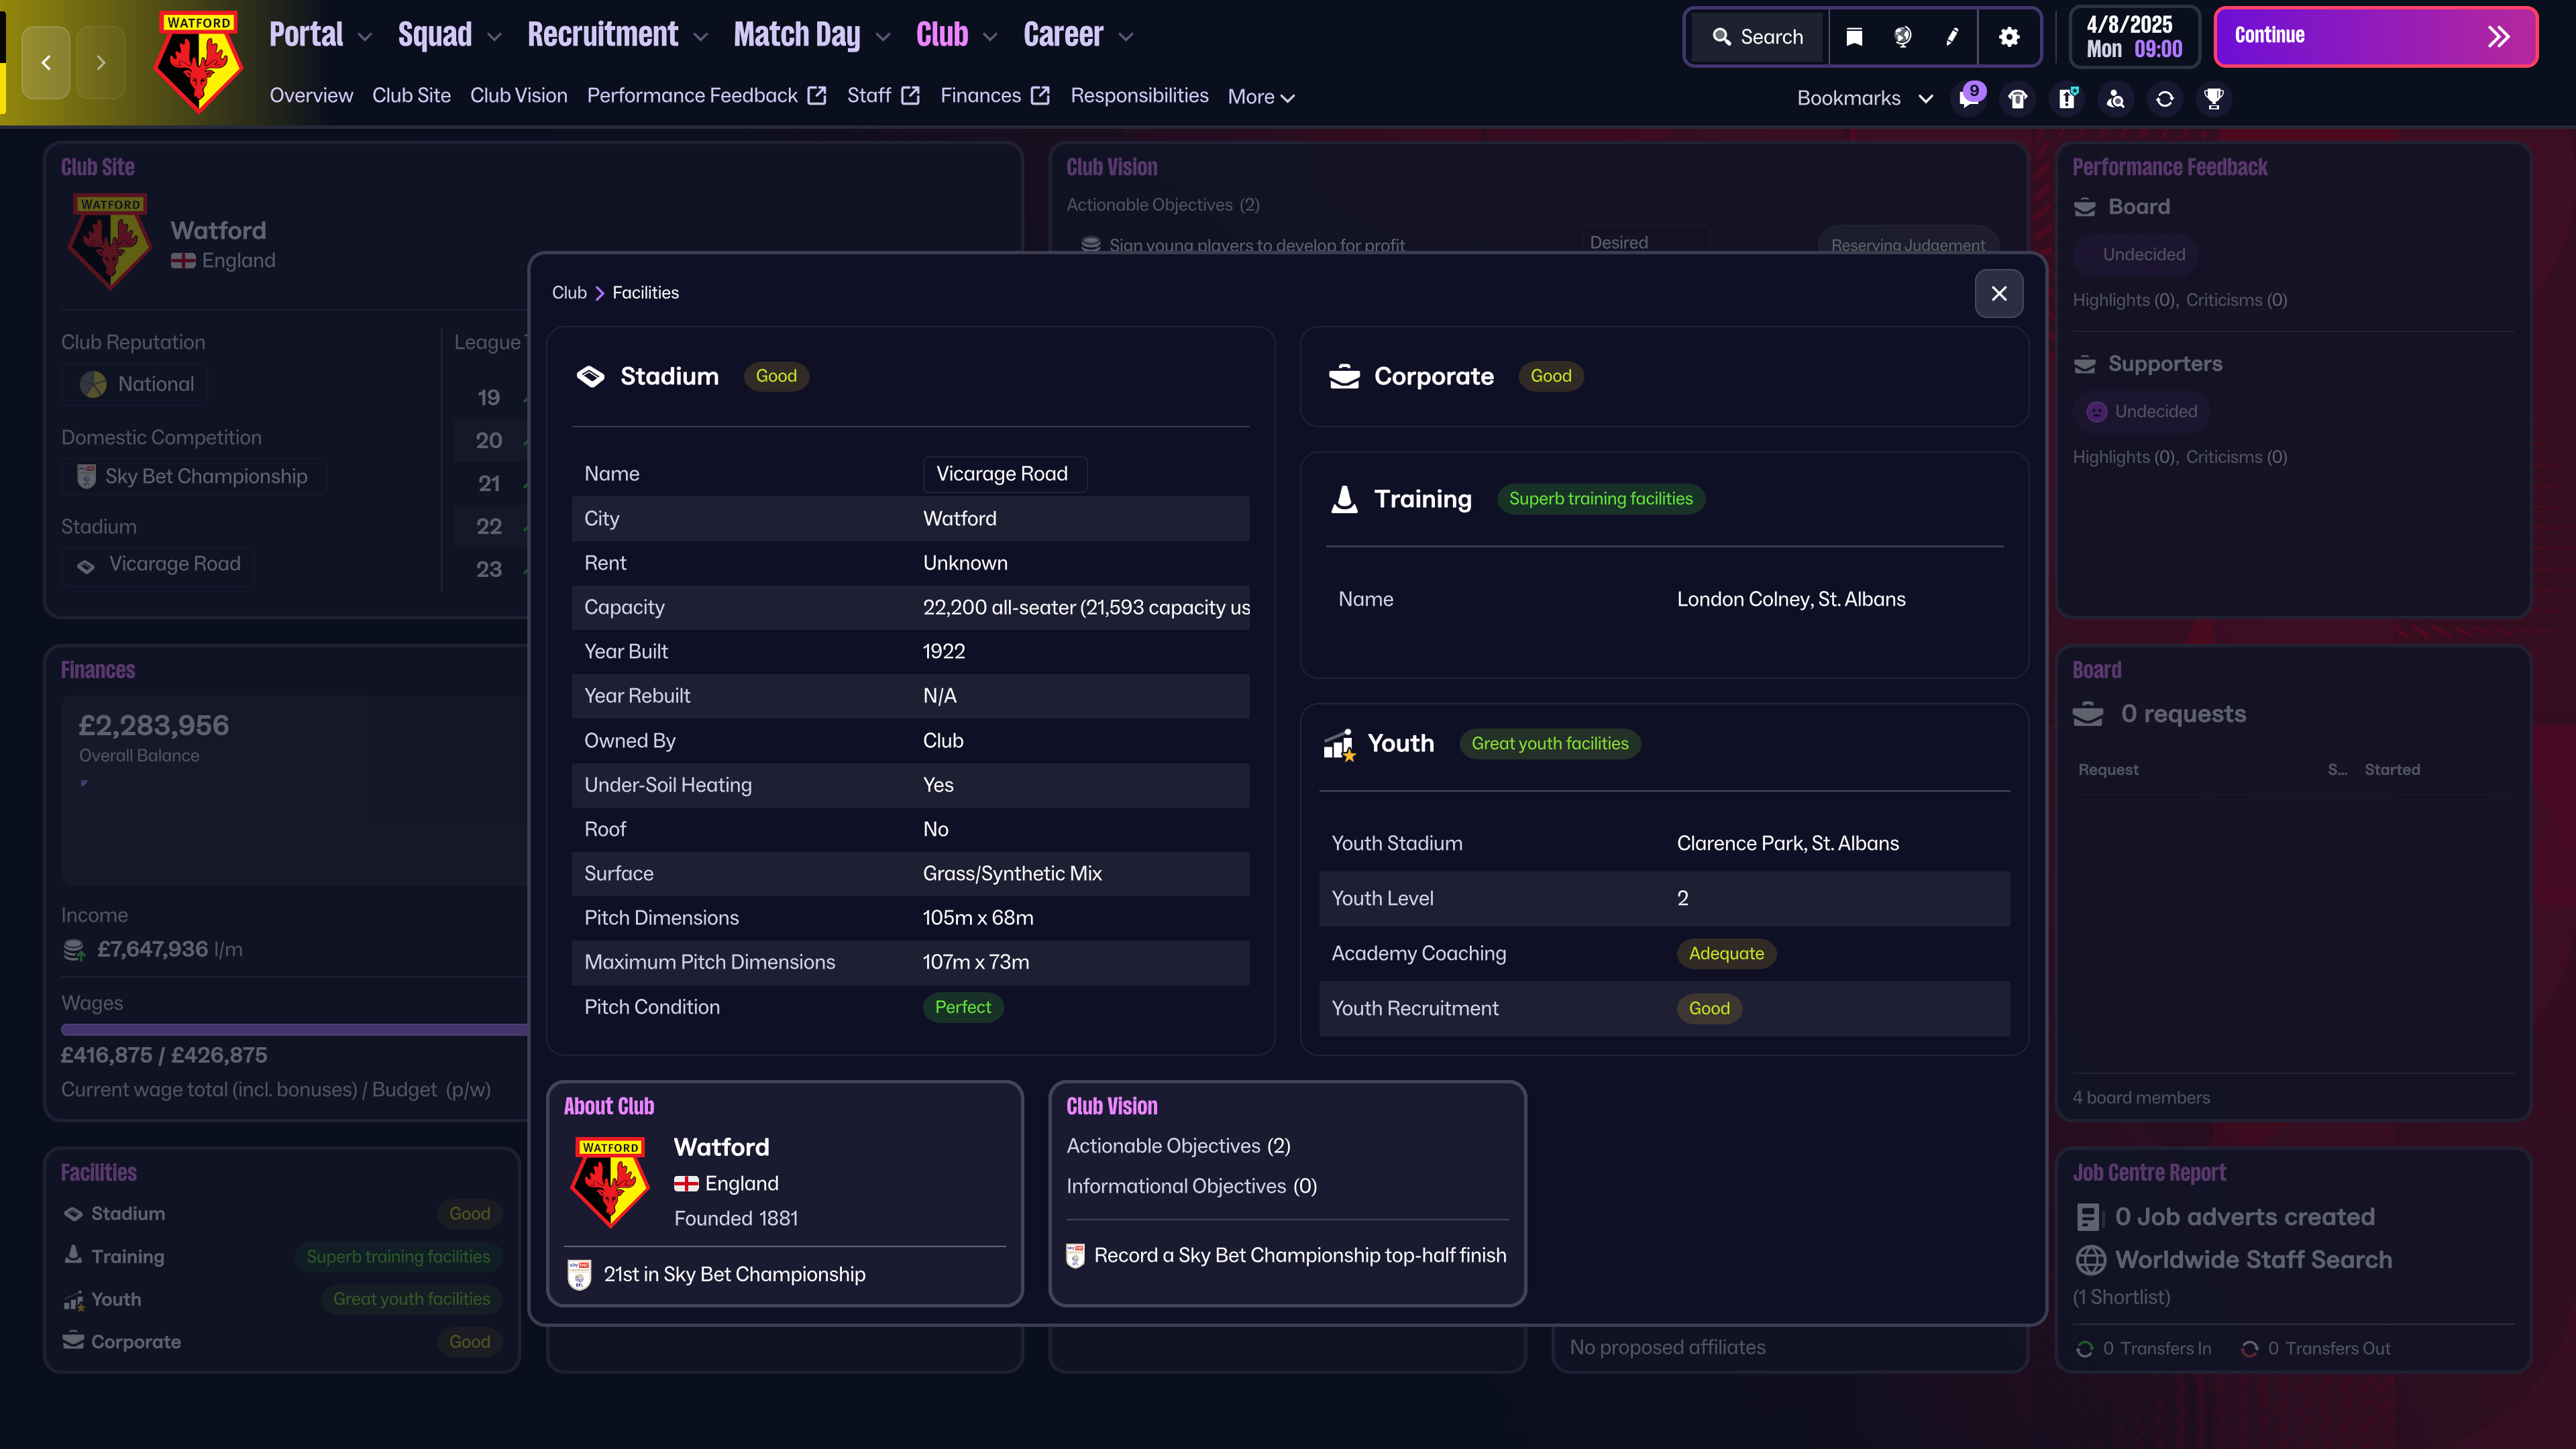The image size is (2576, 1449).
Task: Open the settings gear icon
Action: 2009,37
